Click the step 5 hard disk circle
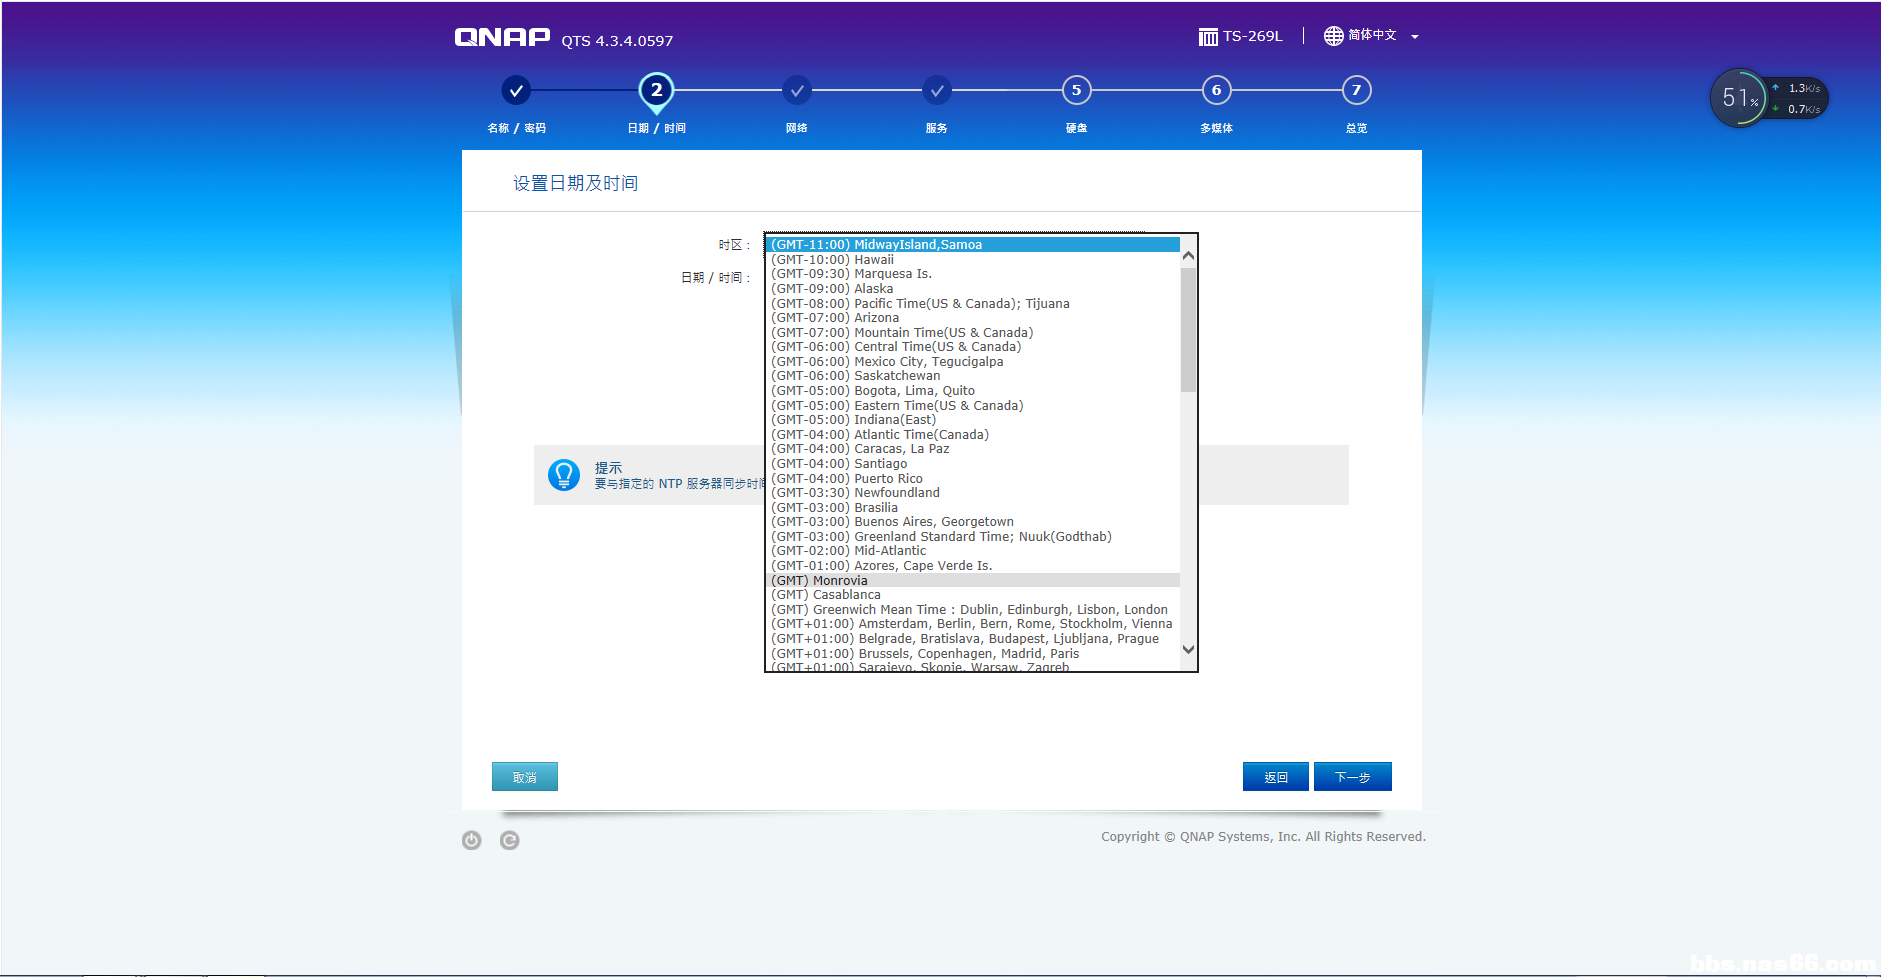The image size is (1881, 977). pyautogui.click(x=1076, y=91)
